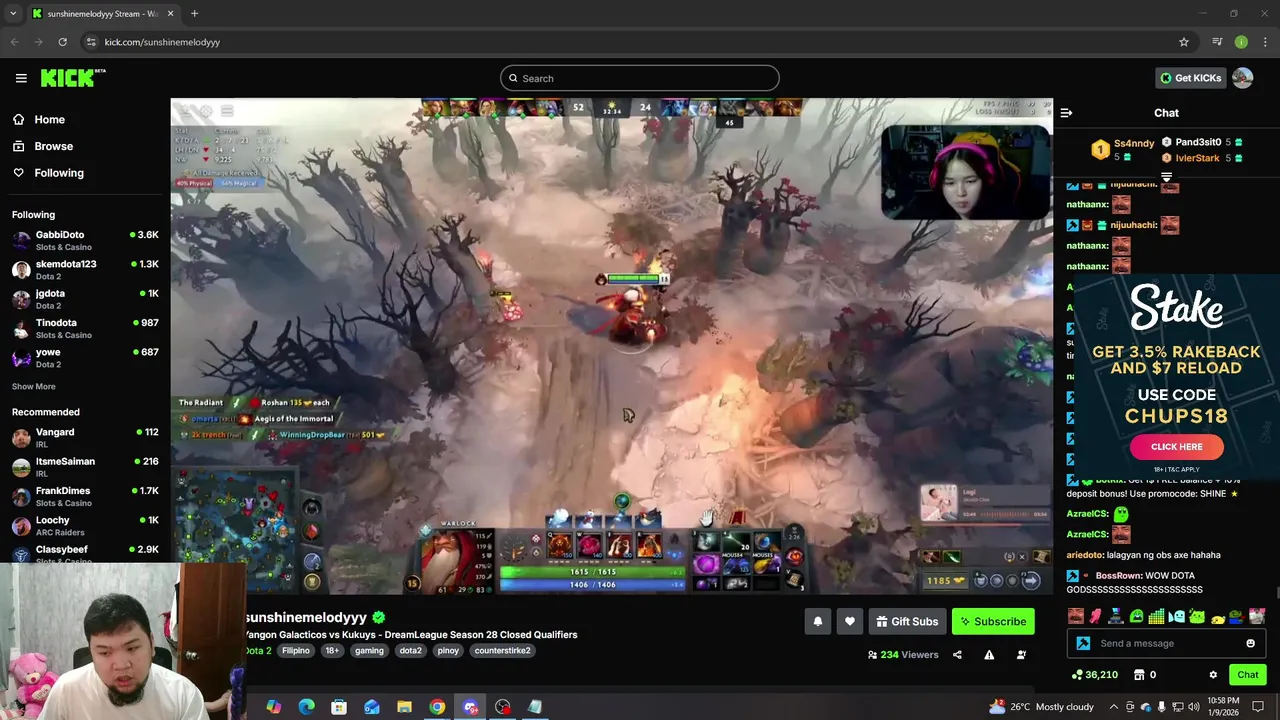Follow channel with heart button

click(850, 622)
